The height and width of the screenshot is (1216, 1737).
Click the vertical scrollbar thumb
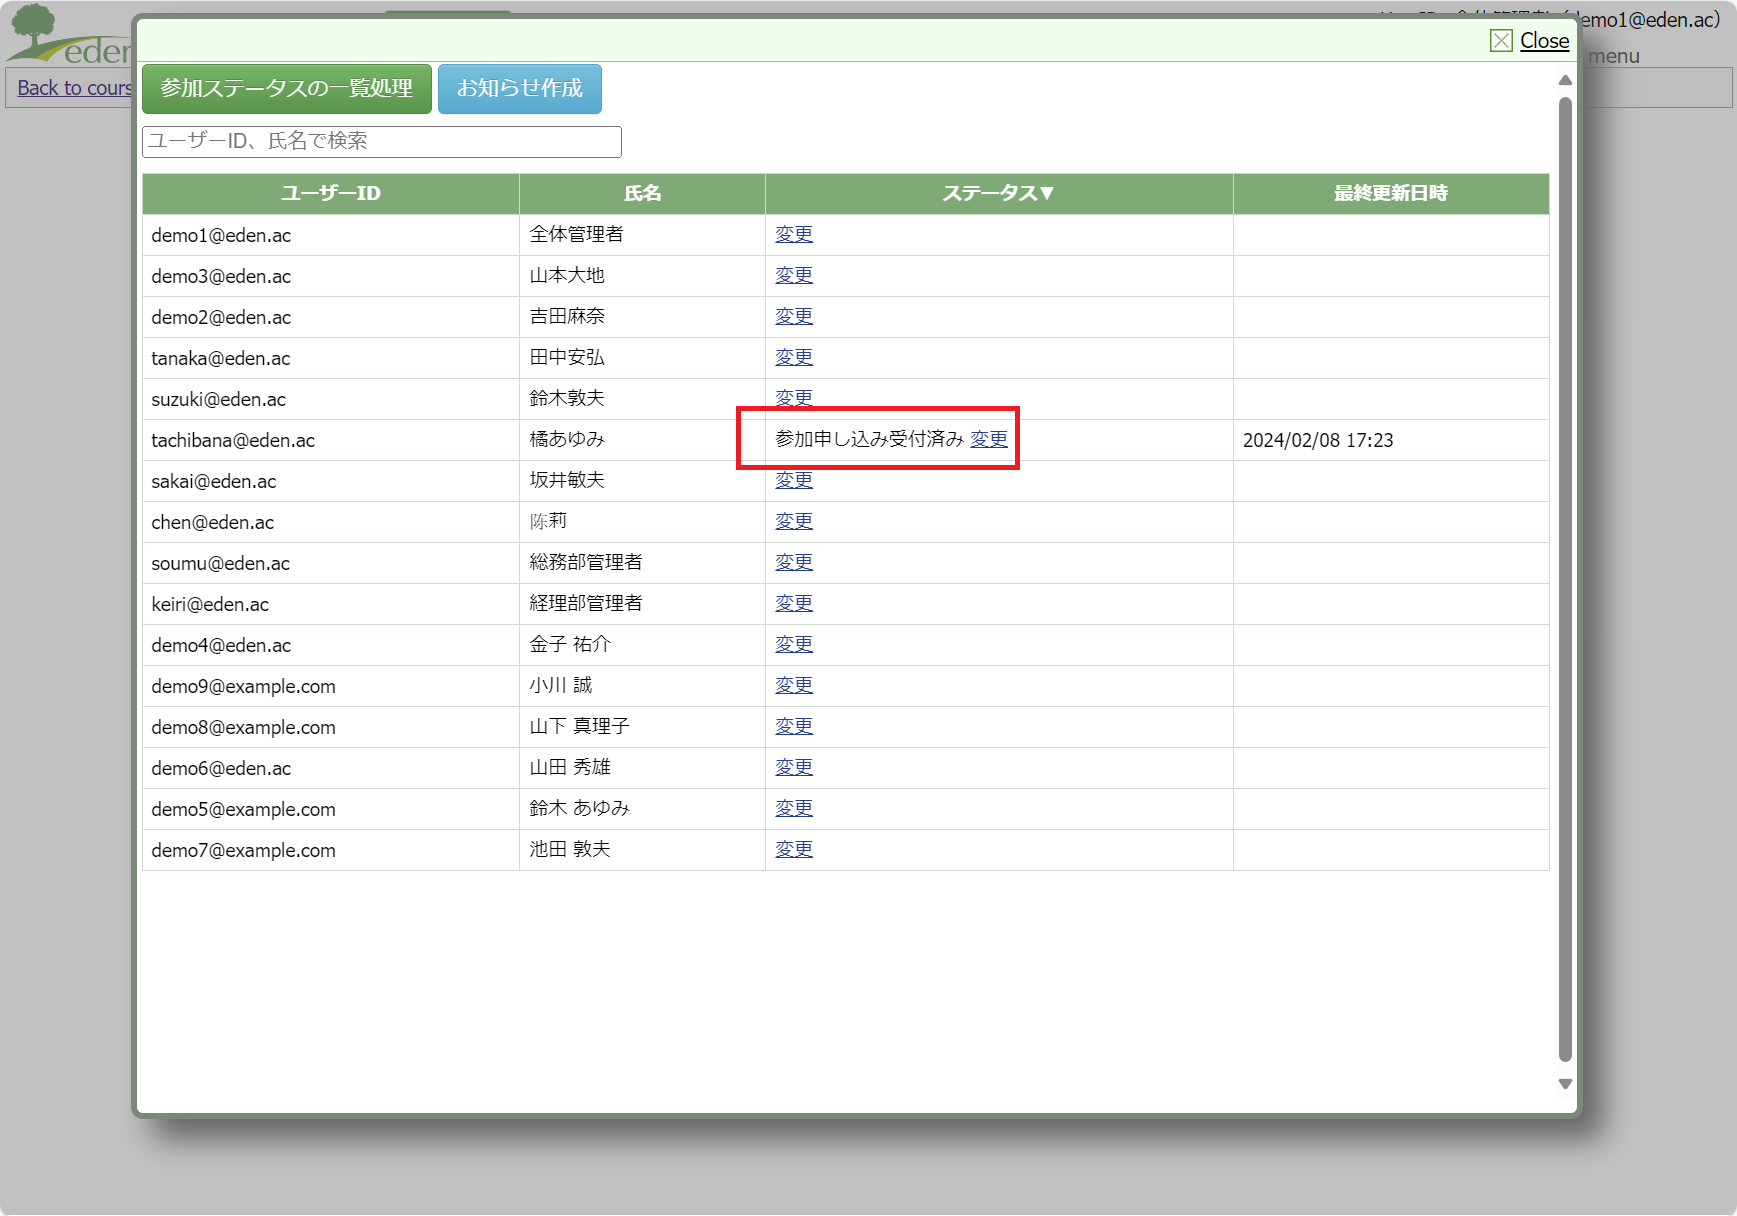click(x=1565, y=578)
